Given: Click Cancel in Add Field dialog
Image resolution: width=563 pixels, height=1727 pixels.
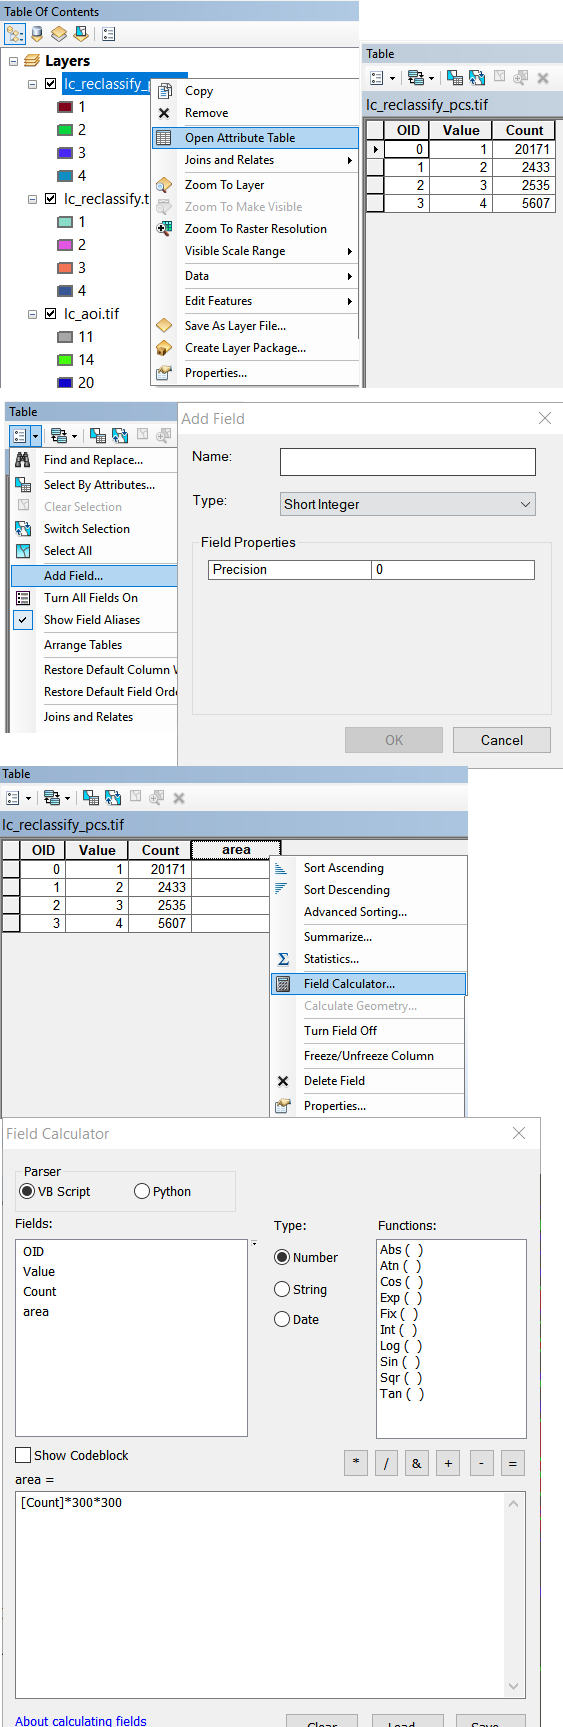Looking at the screenshot, I should coord(502,740).
